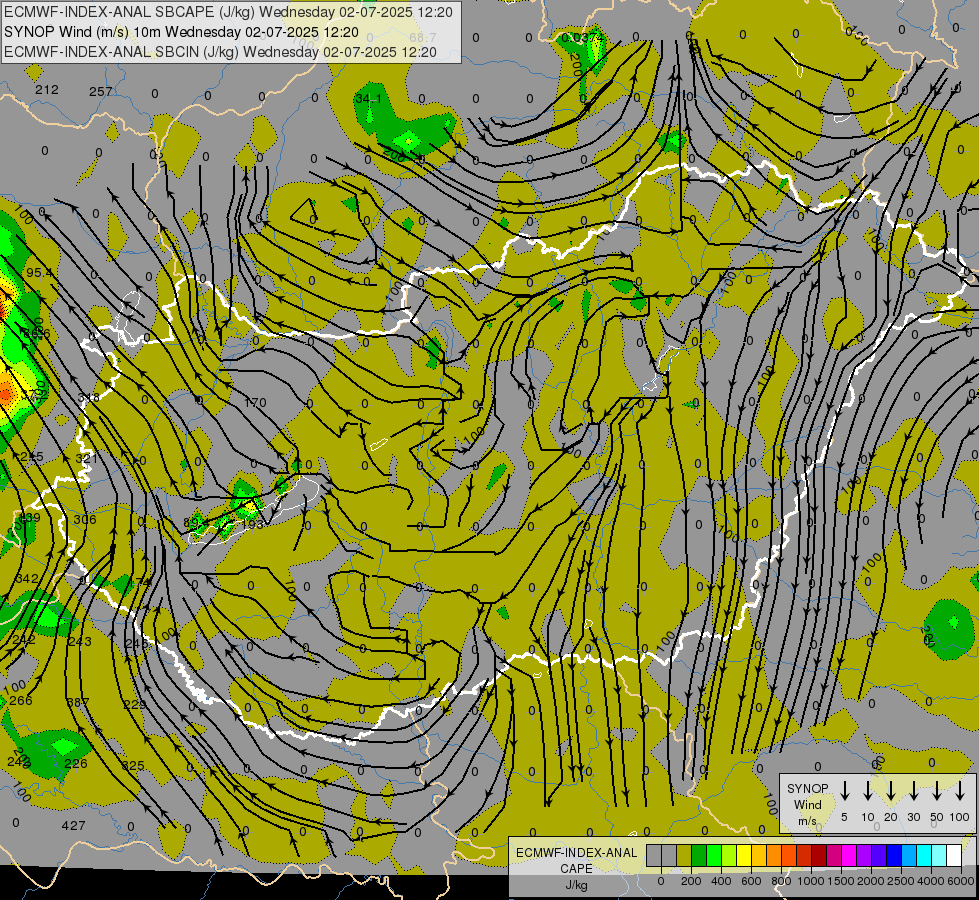Click the '95.4' value on the map
The width and height of the screenshot is (979, 900).
click(39, 273)
